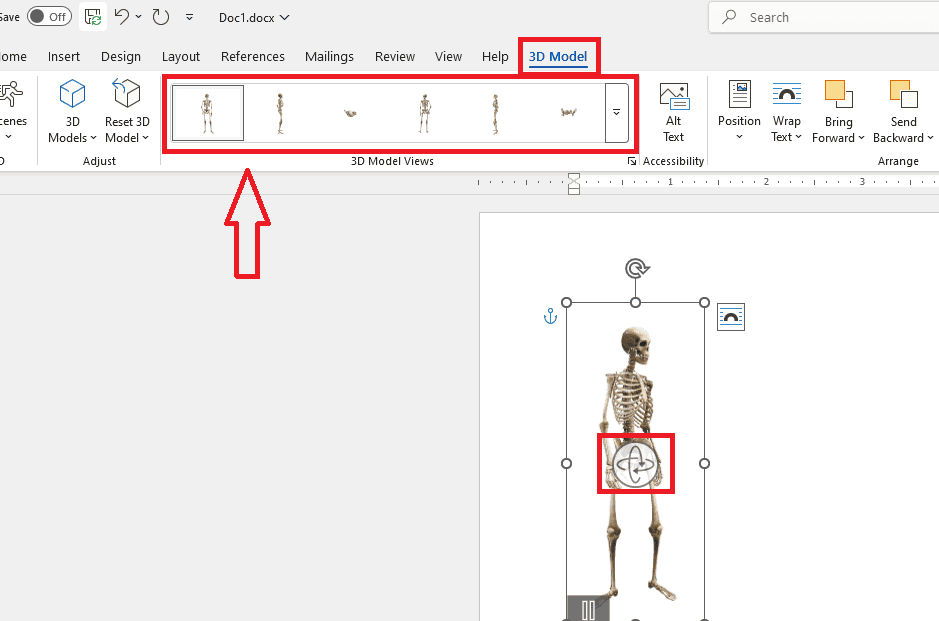The image size is (939, 621).
Task: Switch to the Review tab
Action: [x=395, y=56]
